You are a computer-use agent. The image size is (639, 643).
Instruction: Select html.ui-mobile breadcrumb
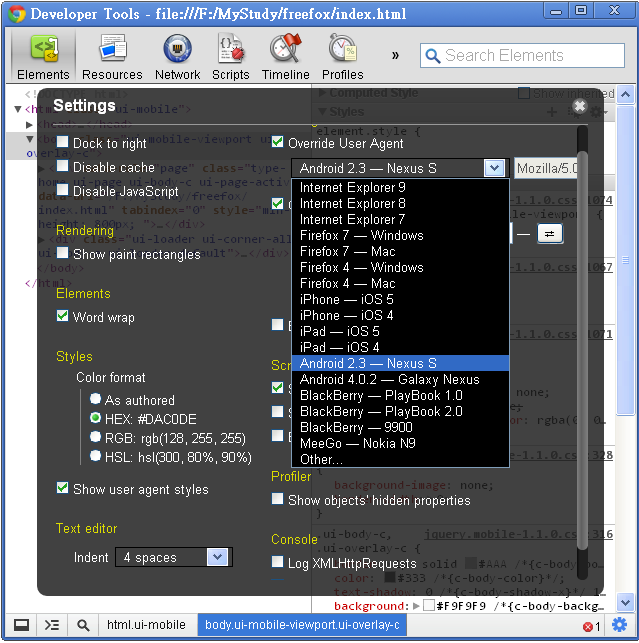(x=146, y=625)
